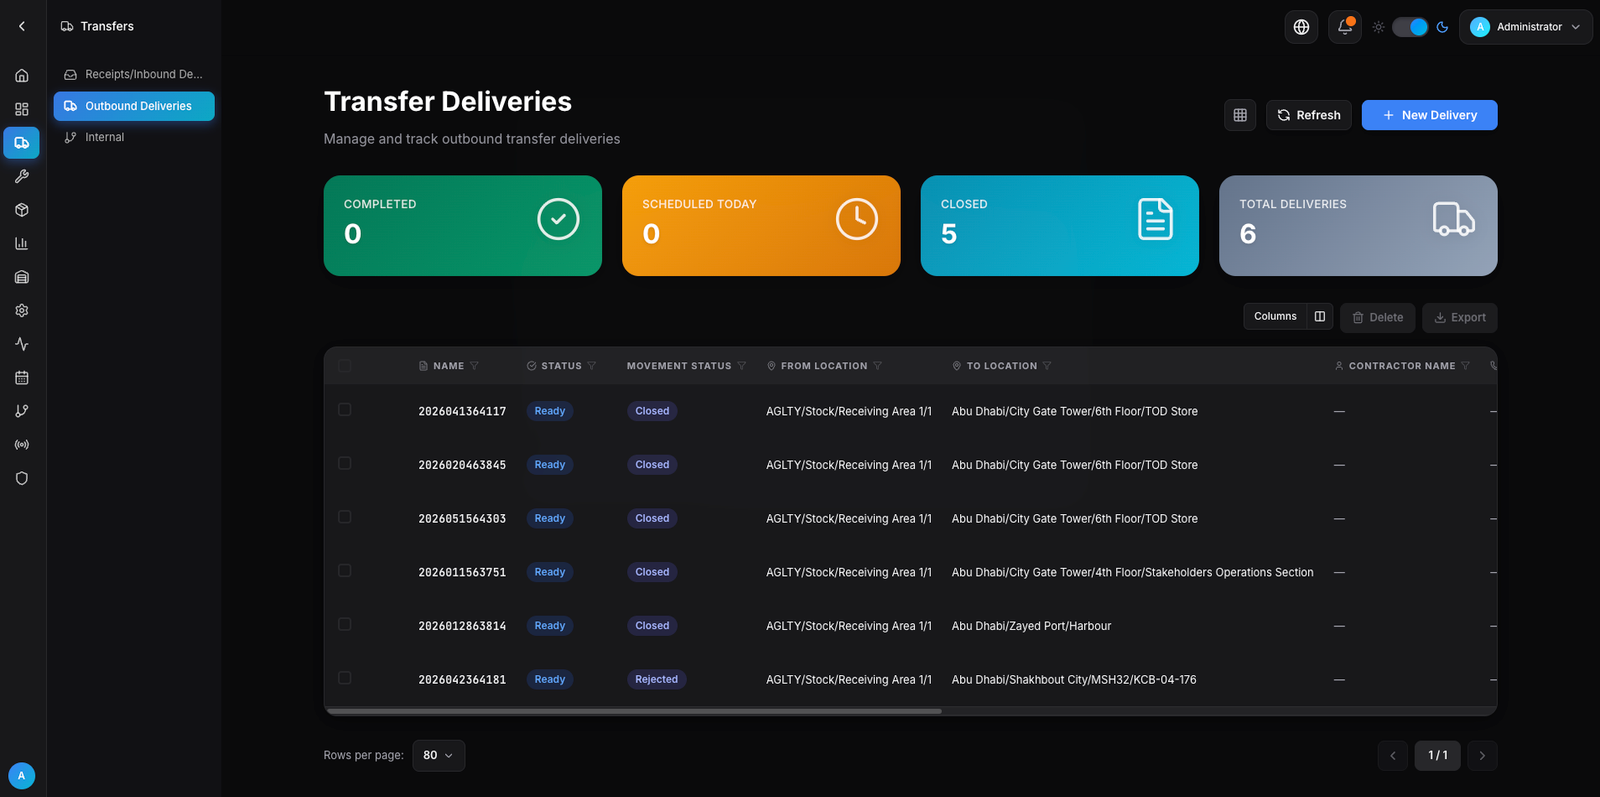
Task: Open the dashboard grid icon in sidebar
Action: [x=22, y=109]
